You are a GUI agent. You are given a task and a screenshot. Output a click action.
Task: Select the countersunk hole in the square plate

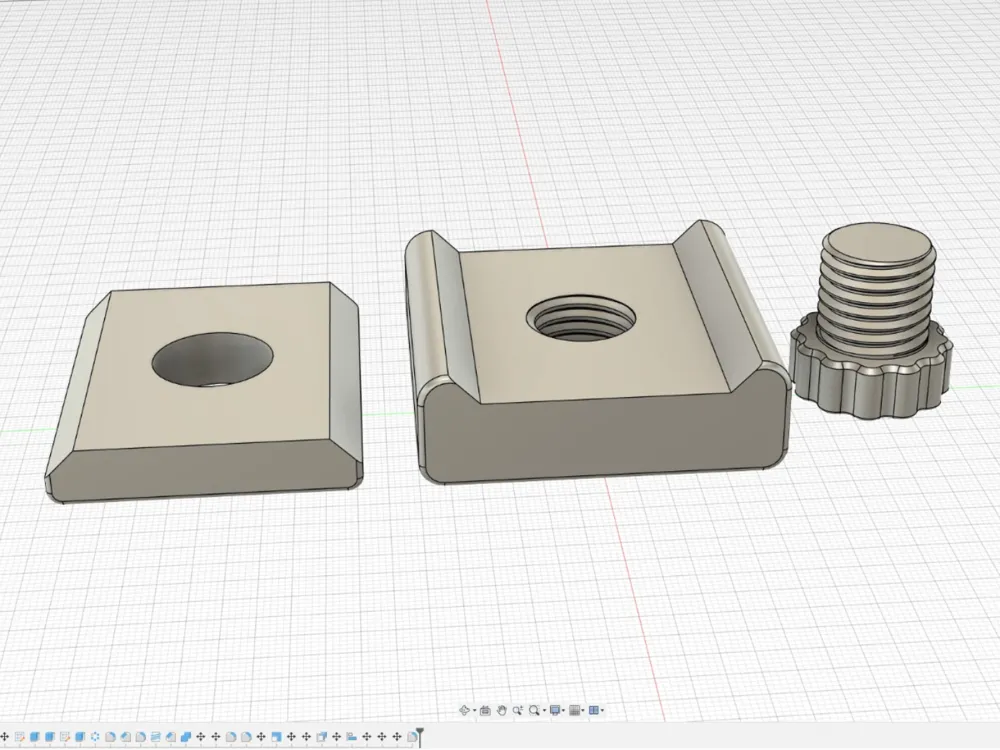pyautogui.click(x=212, y=358)
